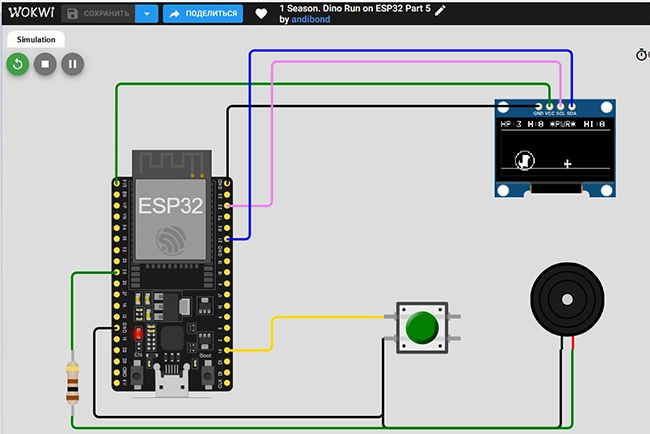Click the EN button on ESP32 board
The height and width of the screenshot is (434, 650).
(x=137, y=375)
